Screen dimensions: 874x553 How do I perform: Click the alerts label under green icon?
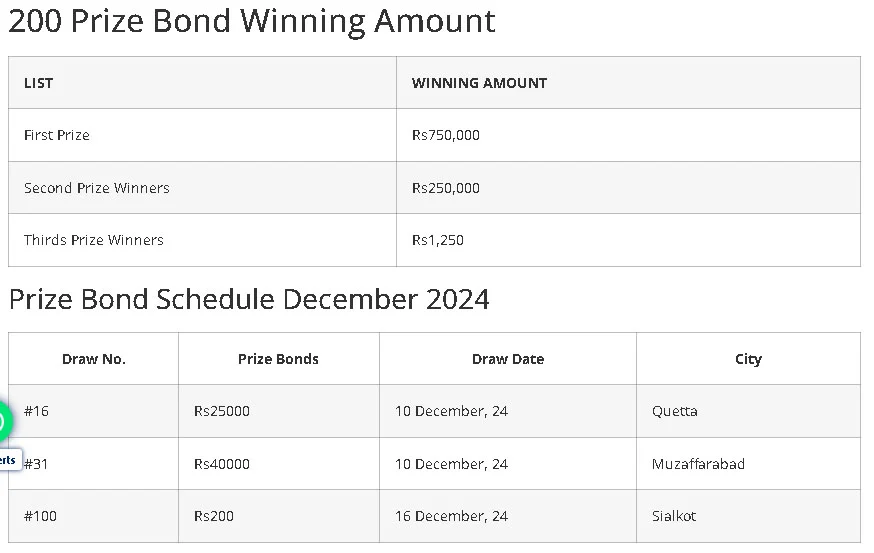[x=8, y=460]
